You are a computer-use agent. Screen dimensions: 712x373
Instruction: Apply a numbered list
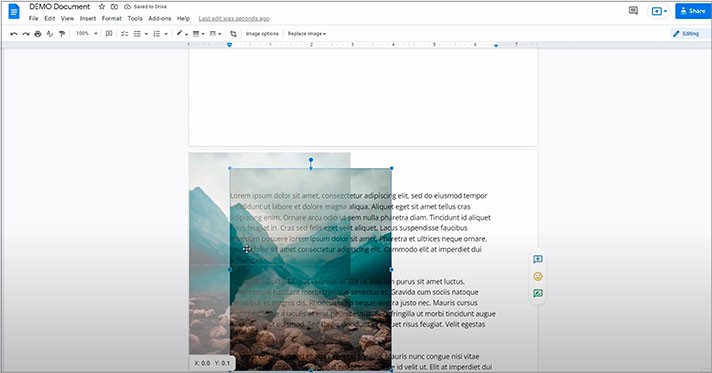[x=157, y=34]
